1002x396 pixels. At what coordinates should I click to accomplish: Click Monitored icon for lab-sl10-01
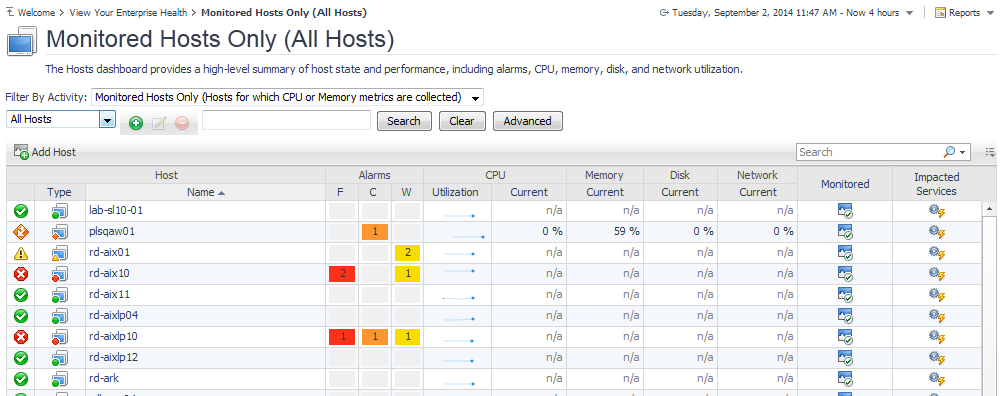point(845,211)
